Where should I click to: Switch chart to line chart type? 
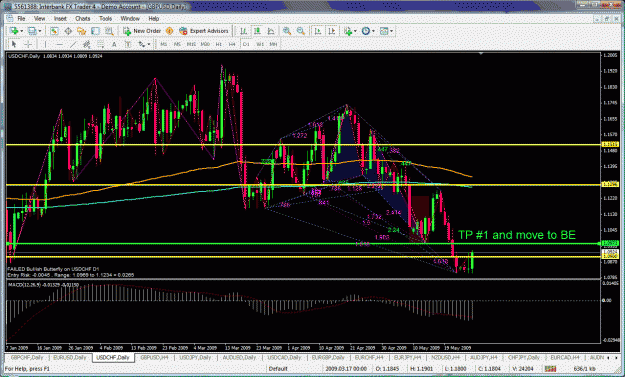[271, 31]
